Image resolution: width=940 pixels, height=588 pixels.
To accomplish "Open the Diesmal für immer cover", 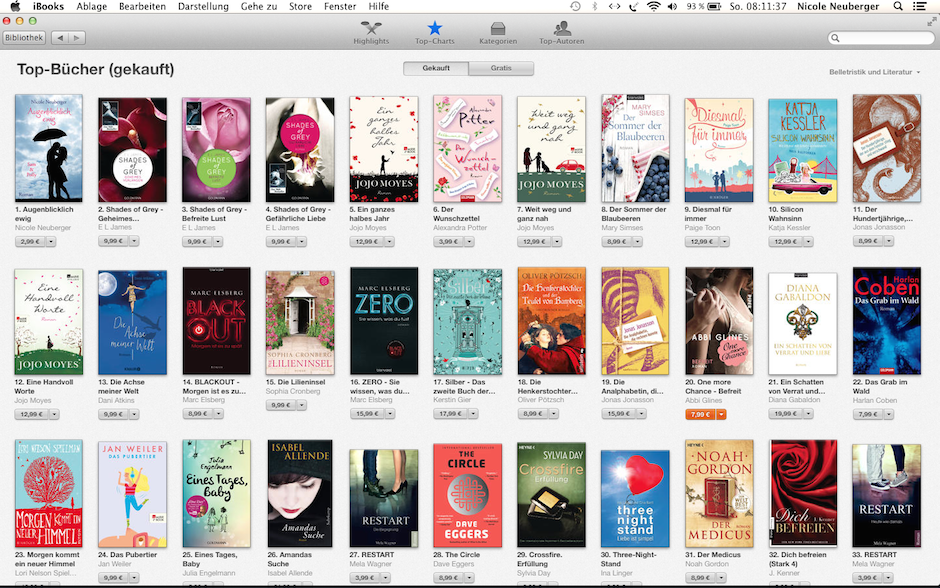I will tap(719, 150).
